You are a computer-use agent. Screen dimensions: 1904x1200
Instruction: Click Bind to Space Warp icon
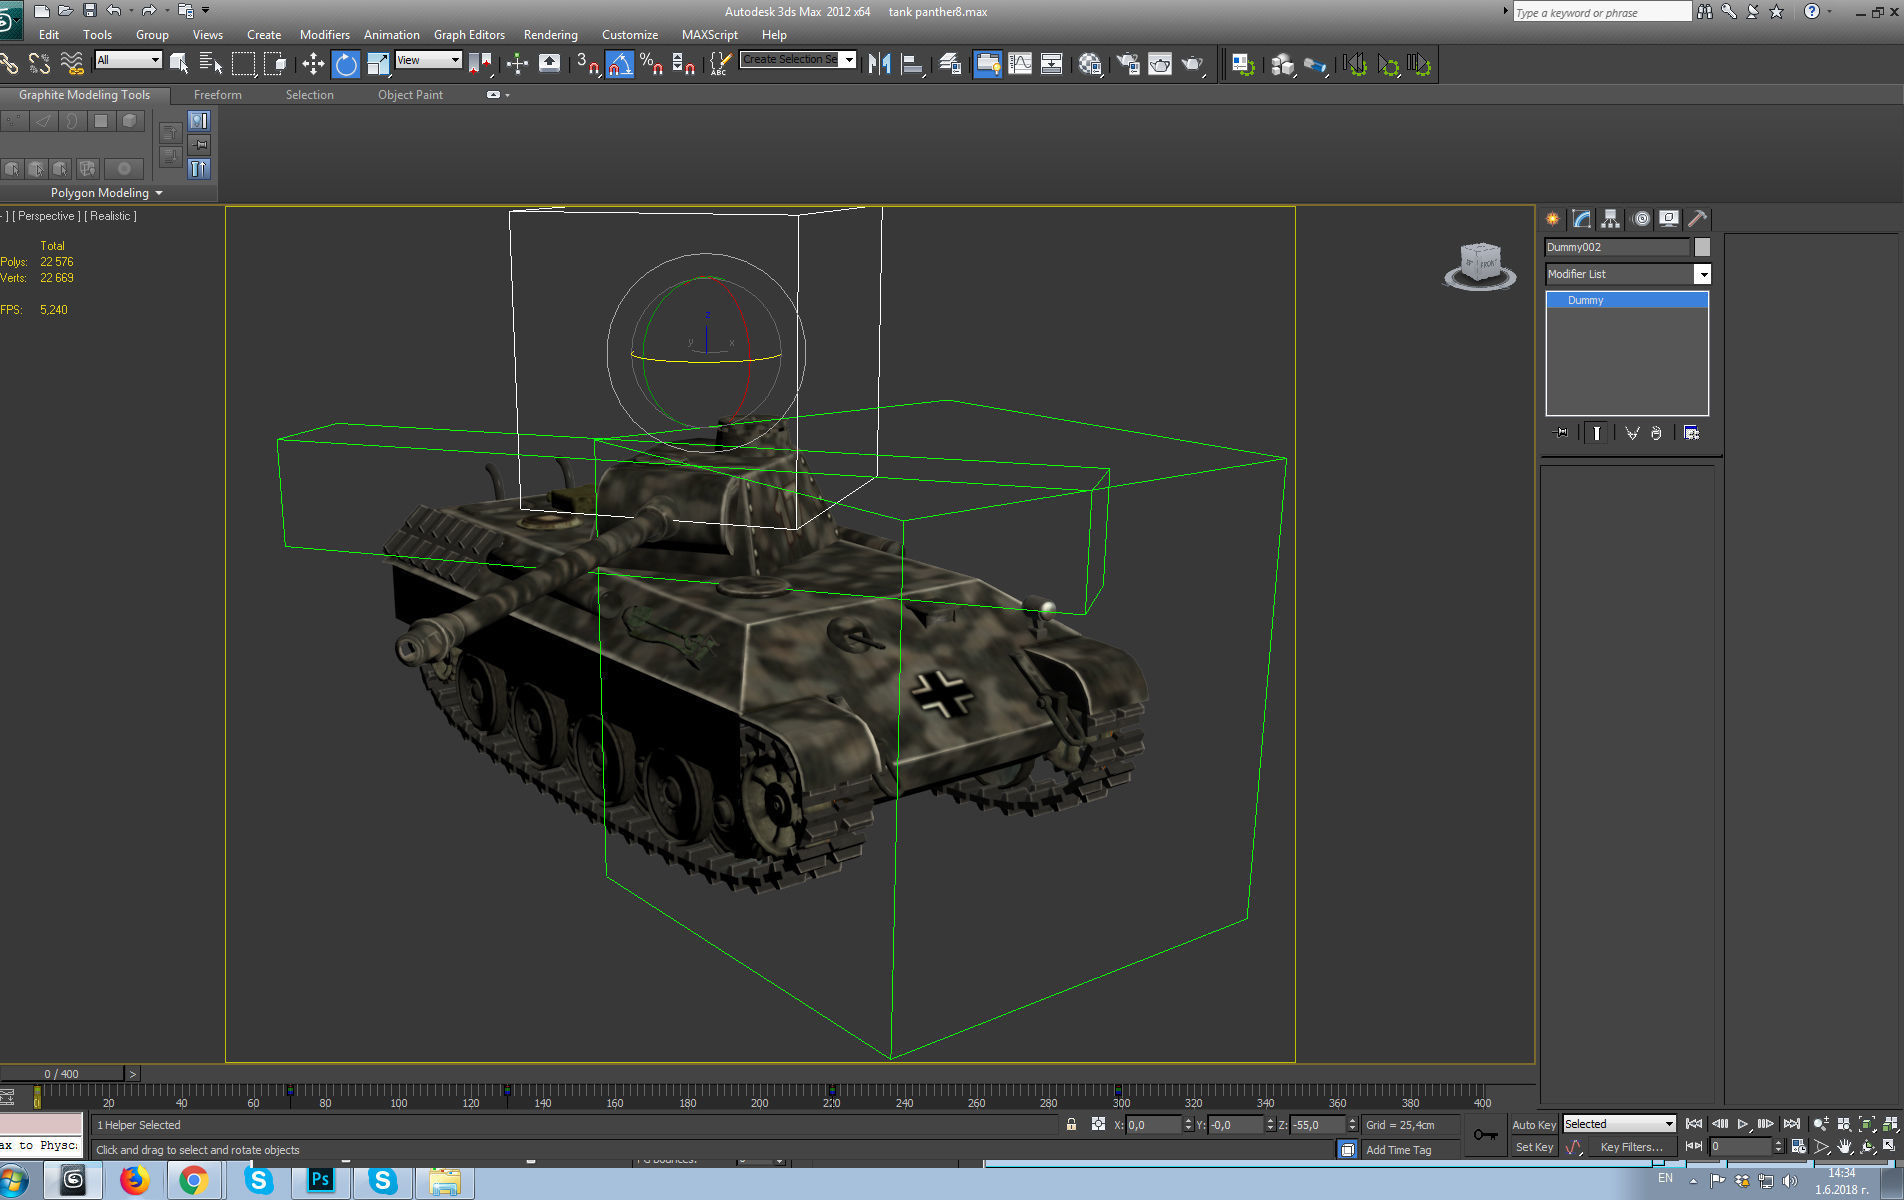click(x=72, y=64)
